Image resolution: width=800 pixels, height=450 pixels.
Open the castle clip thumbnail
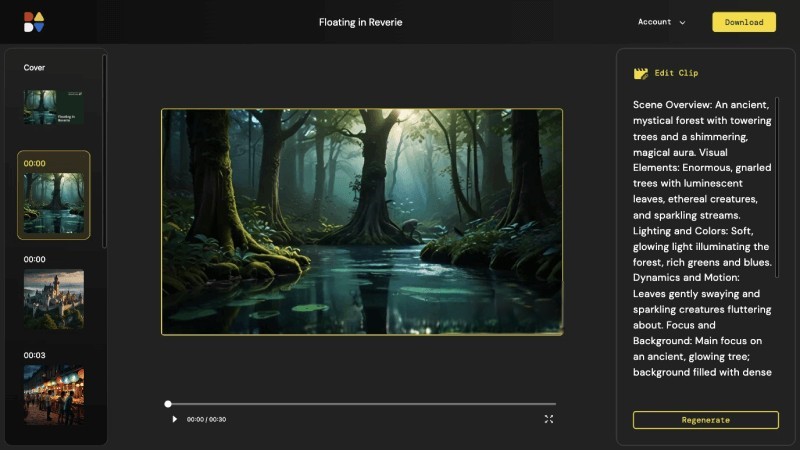coord(54,299)
